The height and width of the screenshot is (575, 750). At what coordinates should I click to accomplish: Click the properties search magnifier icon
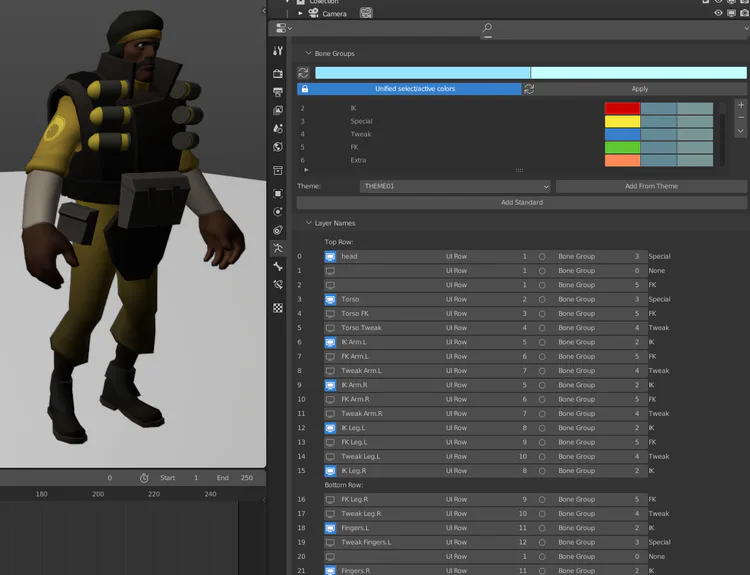(x=487, y=28)
